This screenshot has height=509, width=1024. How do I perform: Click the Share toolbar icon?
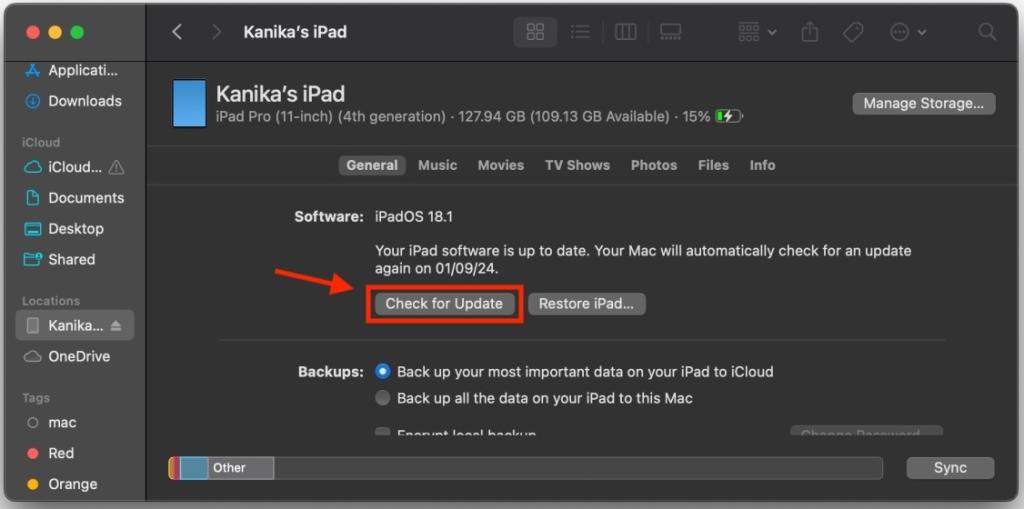(810, 31)
